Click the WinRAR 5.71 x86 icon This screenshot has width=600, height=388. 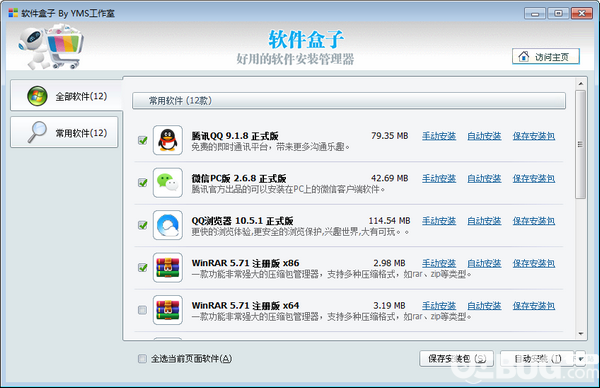(168, 267)
